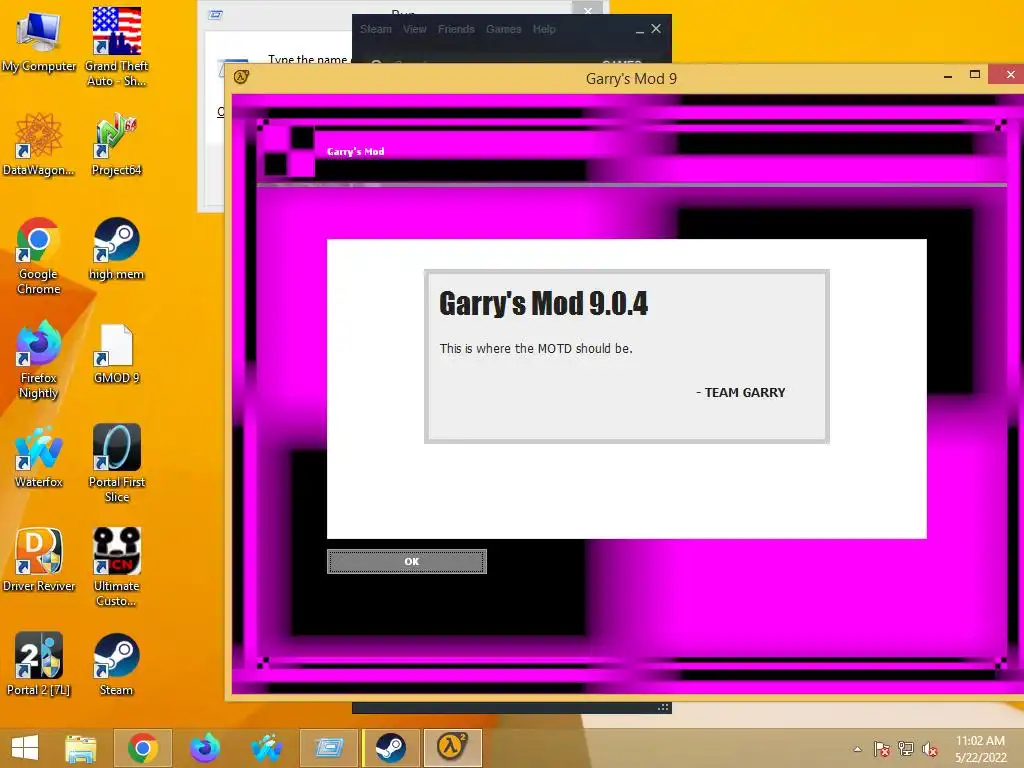Image resolution: width=1024 pixels, height=768 pixels.
Task: Maximize the Garry's Mod 9 window
Action: coord(975,74)
